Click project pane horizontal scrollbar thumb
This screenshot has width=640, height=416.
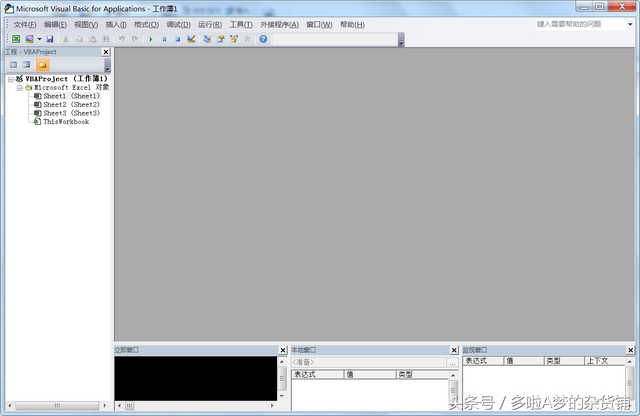coord(57,406)
